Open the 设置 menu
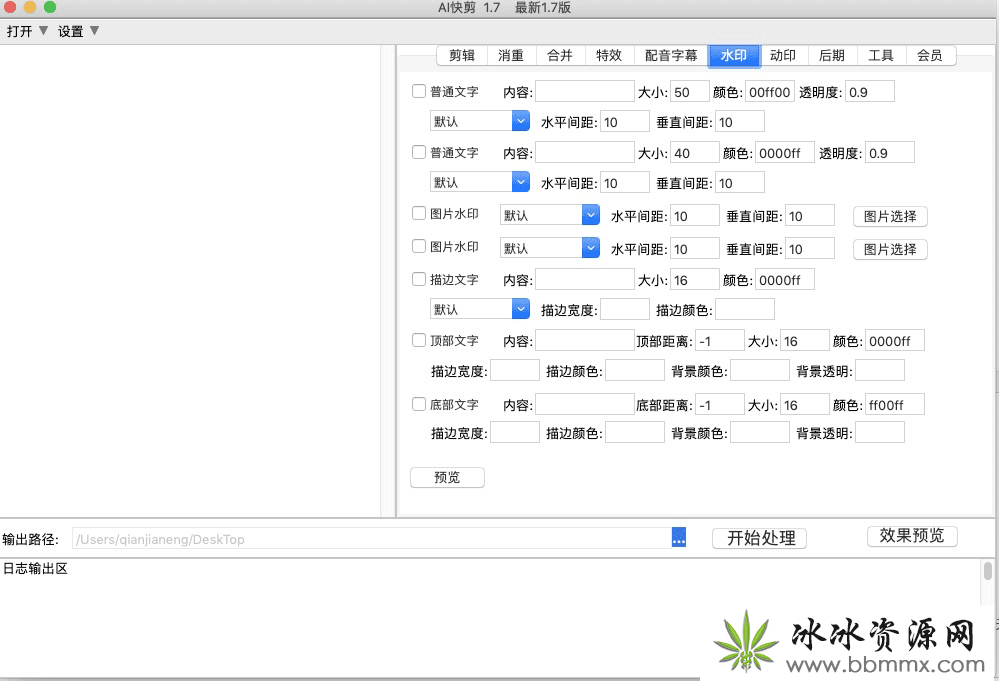Image resolution: width=999 pixels, height=681 pixels. [78, 31]
